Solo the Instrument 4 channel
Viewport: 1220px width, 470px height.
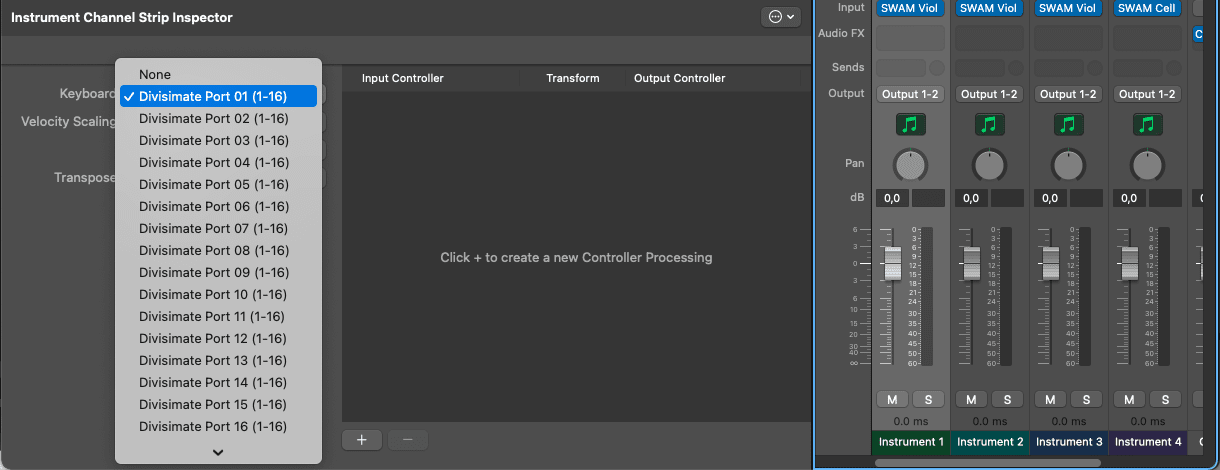coord(1165,399)
